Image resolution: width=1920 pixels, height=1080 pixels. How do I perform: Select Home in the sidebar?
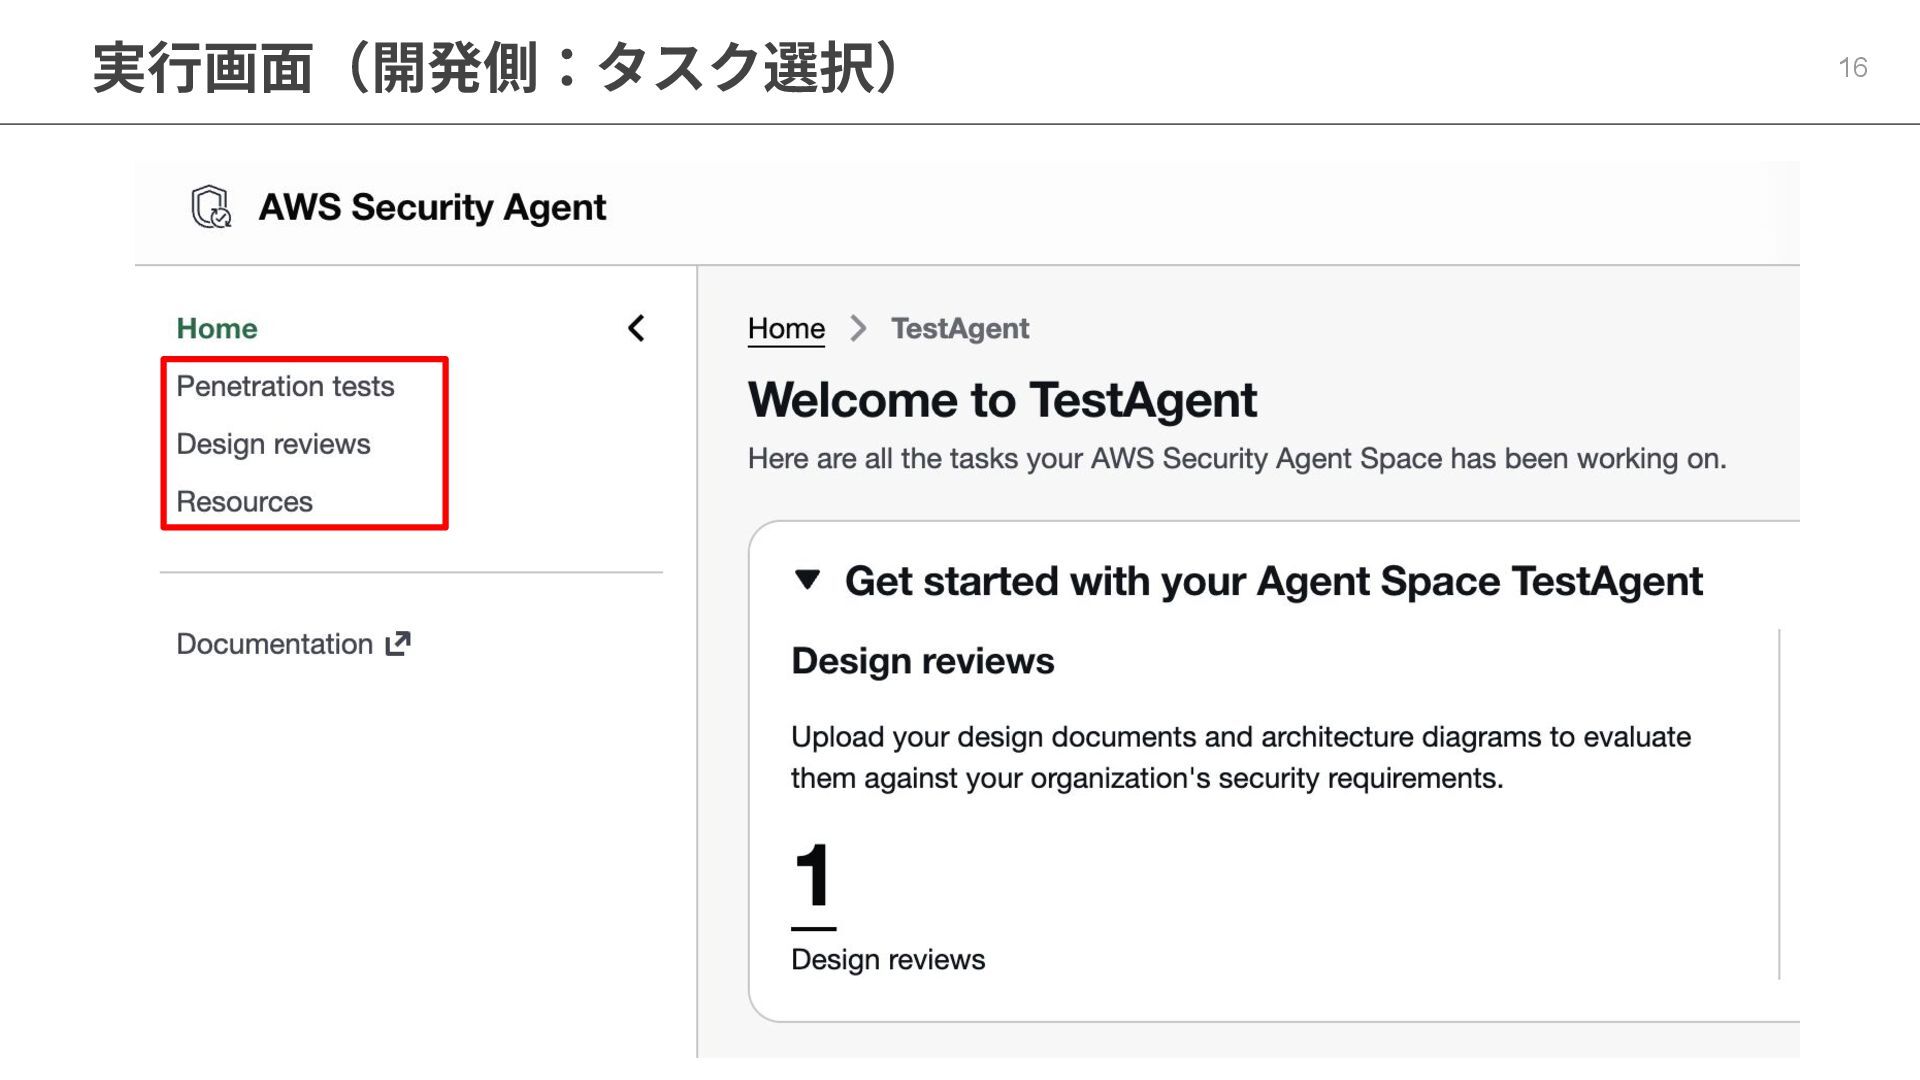(x=216, y=328)
